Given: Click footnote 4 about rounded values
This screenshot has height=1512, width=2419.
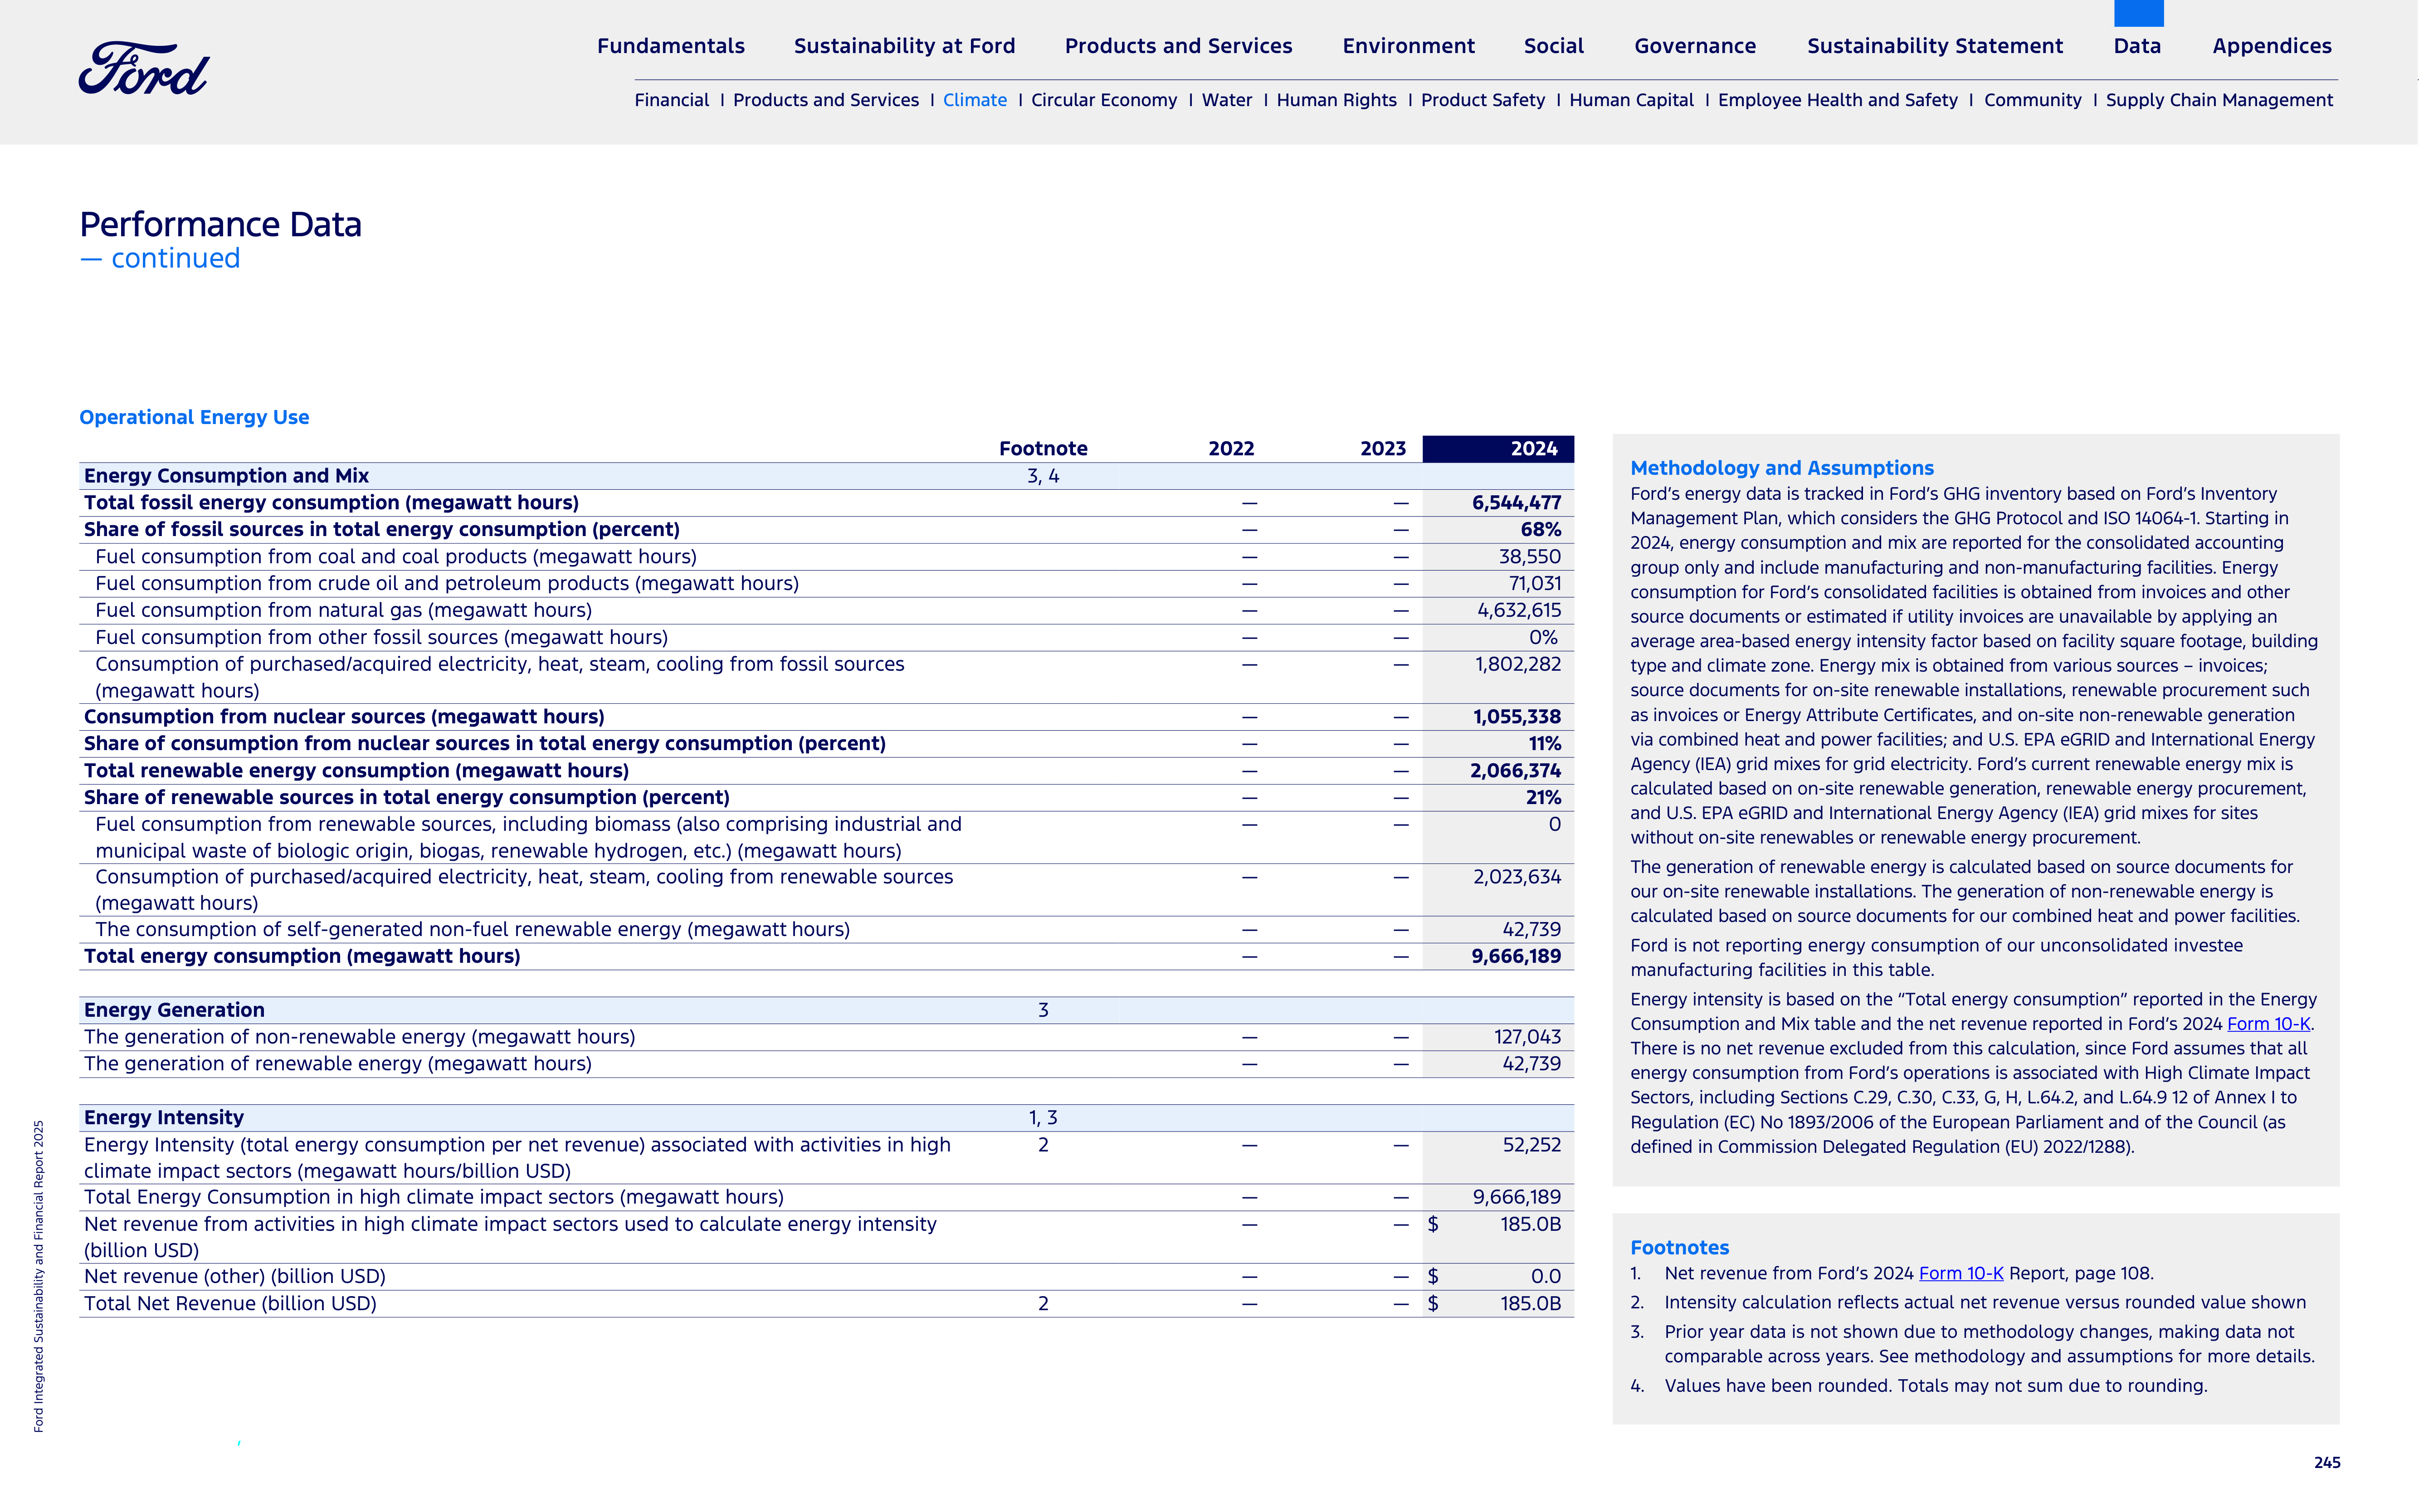Looking at the screenshot, I should (x=1918, y=1386).
